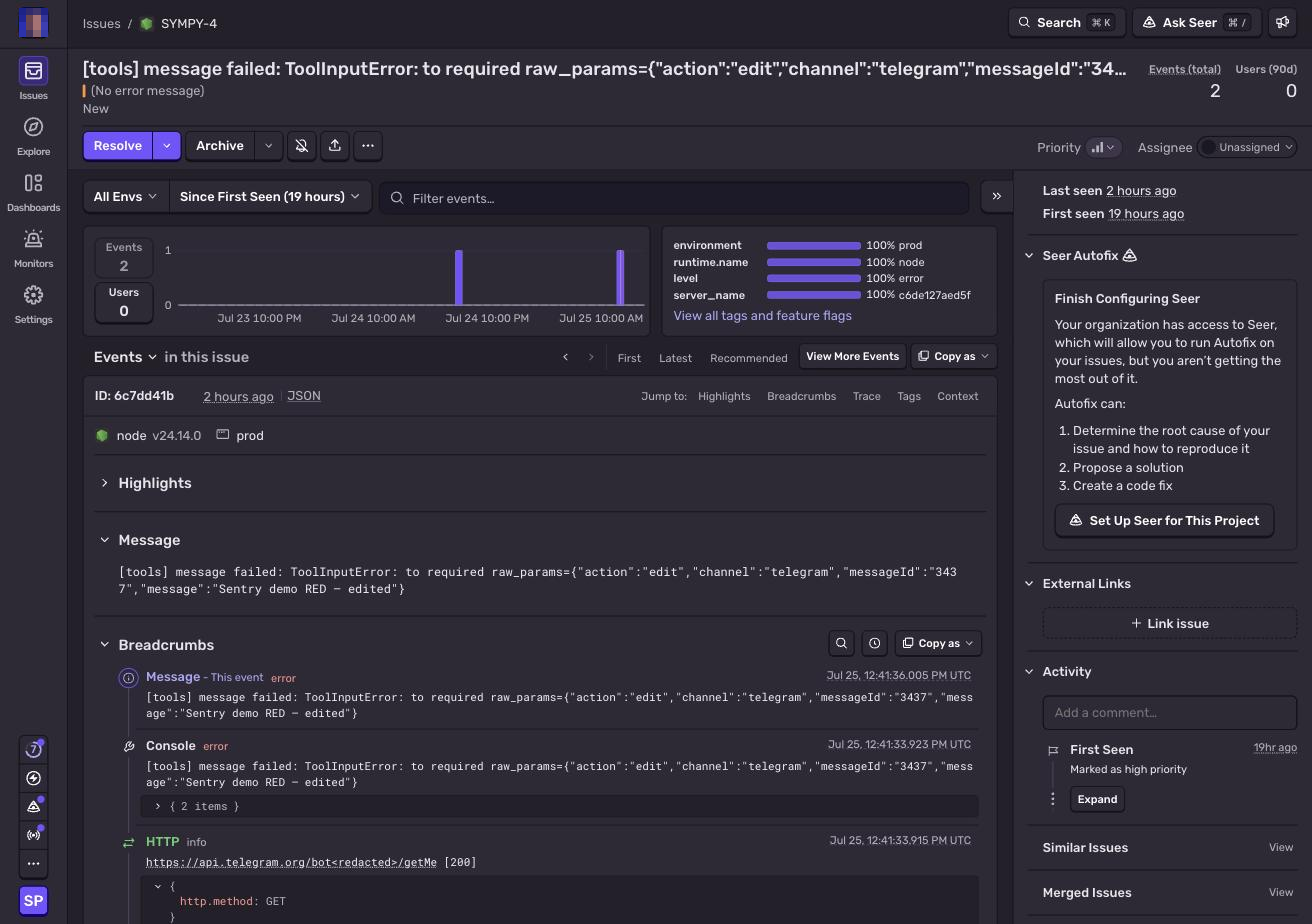Open the event JSON link
The image size is (1312, 924).
[304, 396]
